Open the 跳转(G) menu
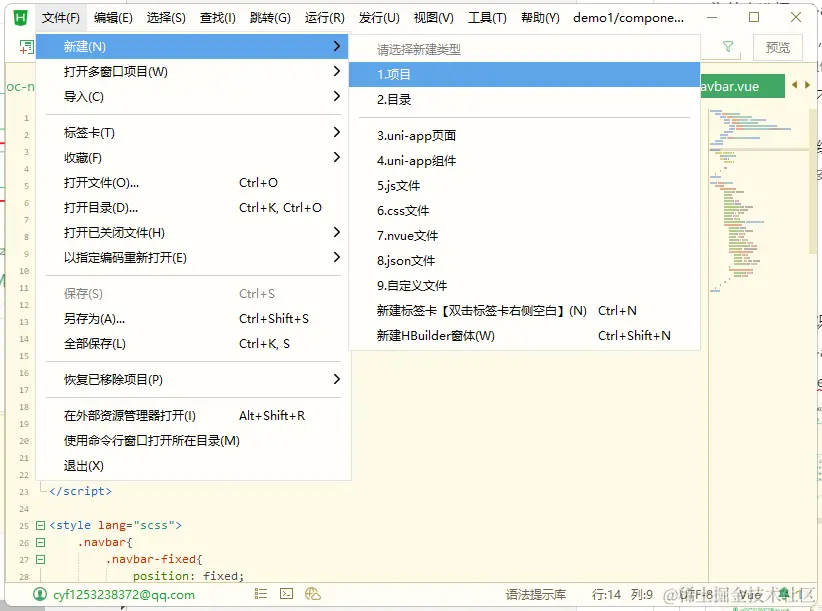 point(270,18)
